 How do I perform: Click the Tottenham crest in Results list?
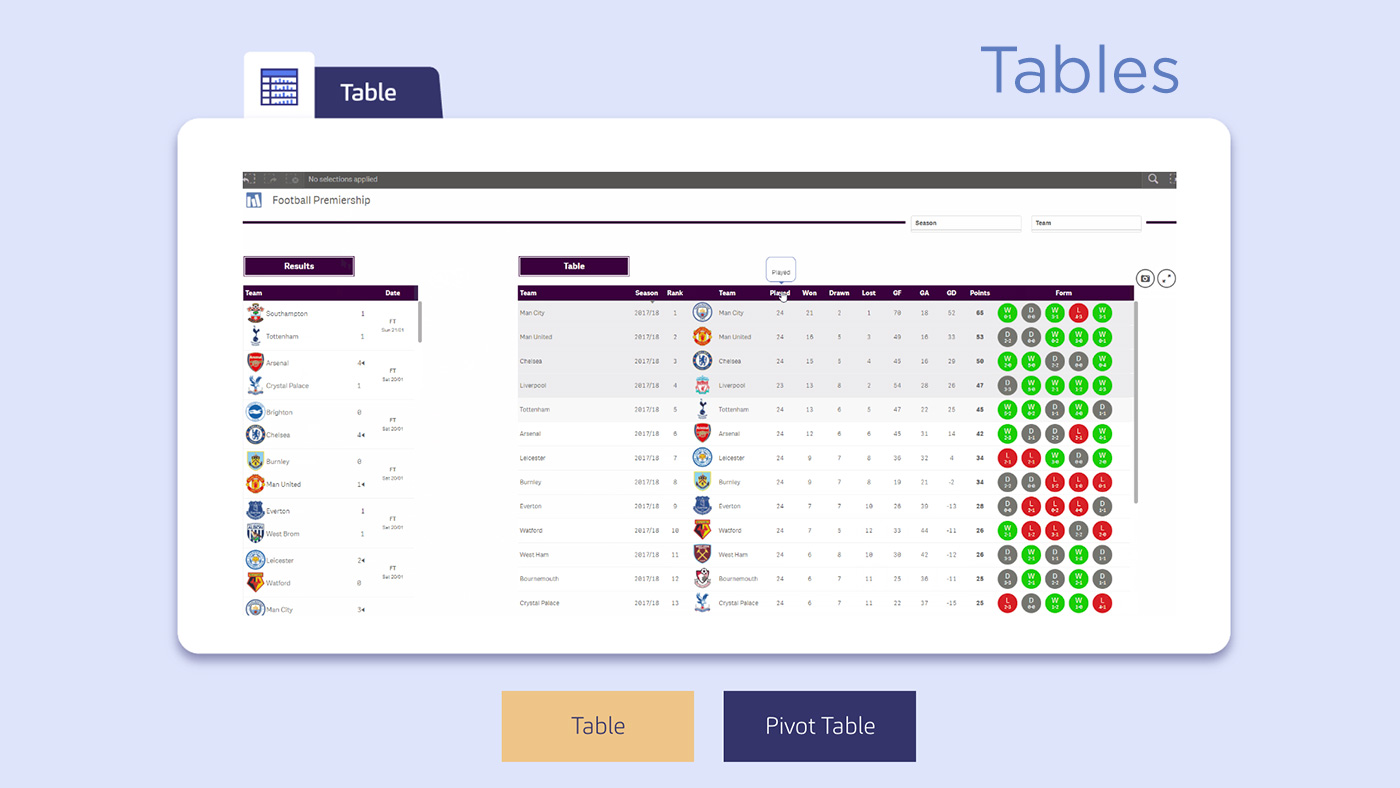(x=255, y=337)
